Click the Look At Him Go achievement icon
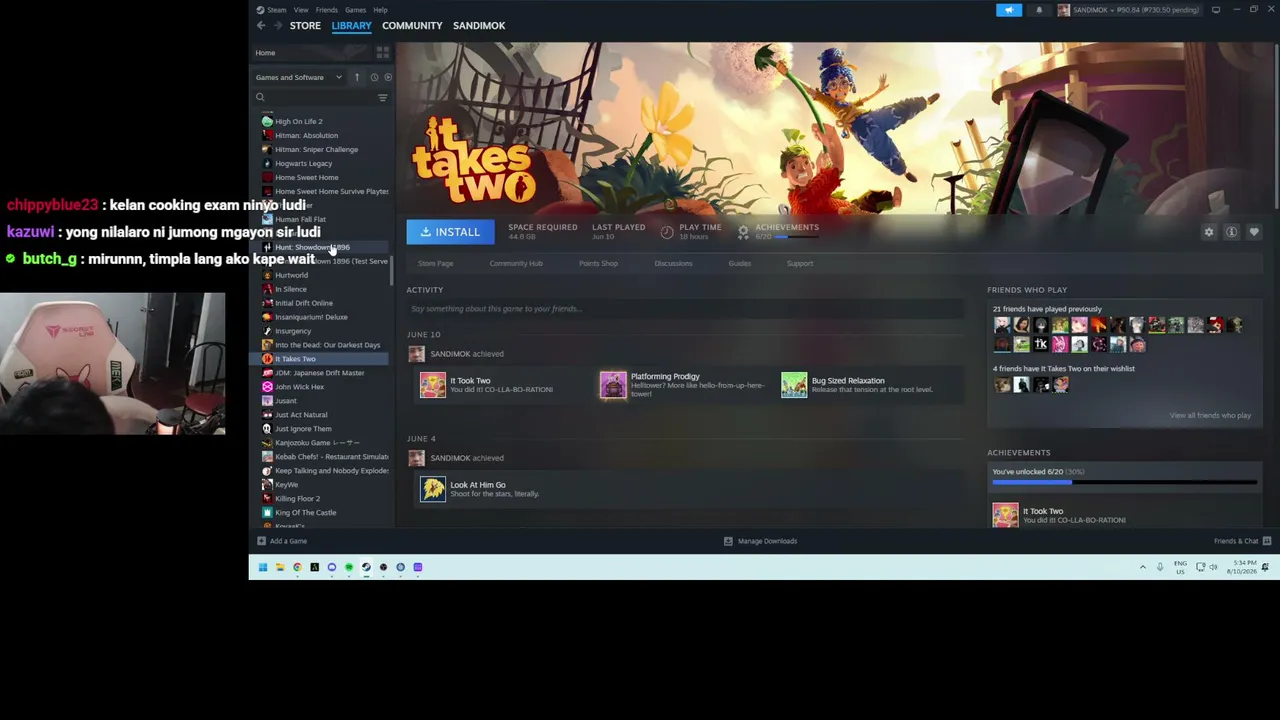The image size is (1280, 720). pyautogui.click(x=433, y=489)
